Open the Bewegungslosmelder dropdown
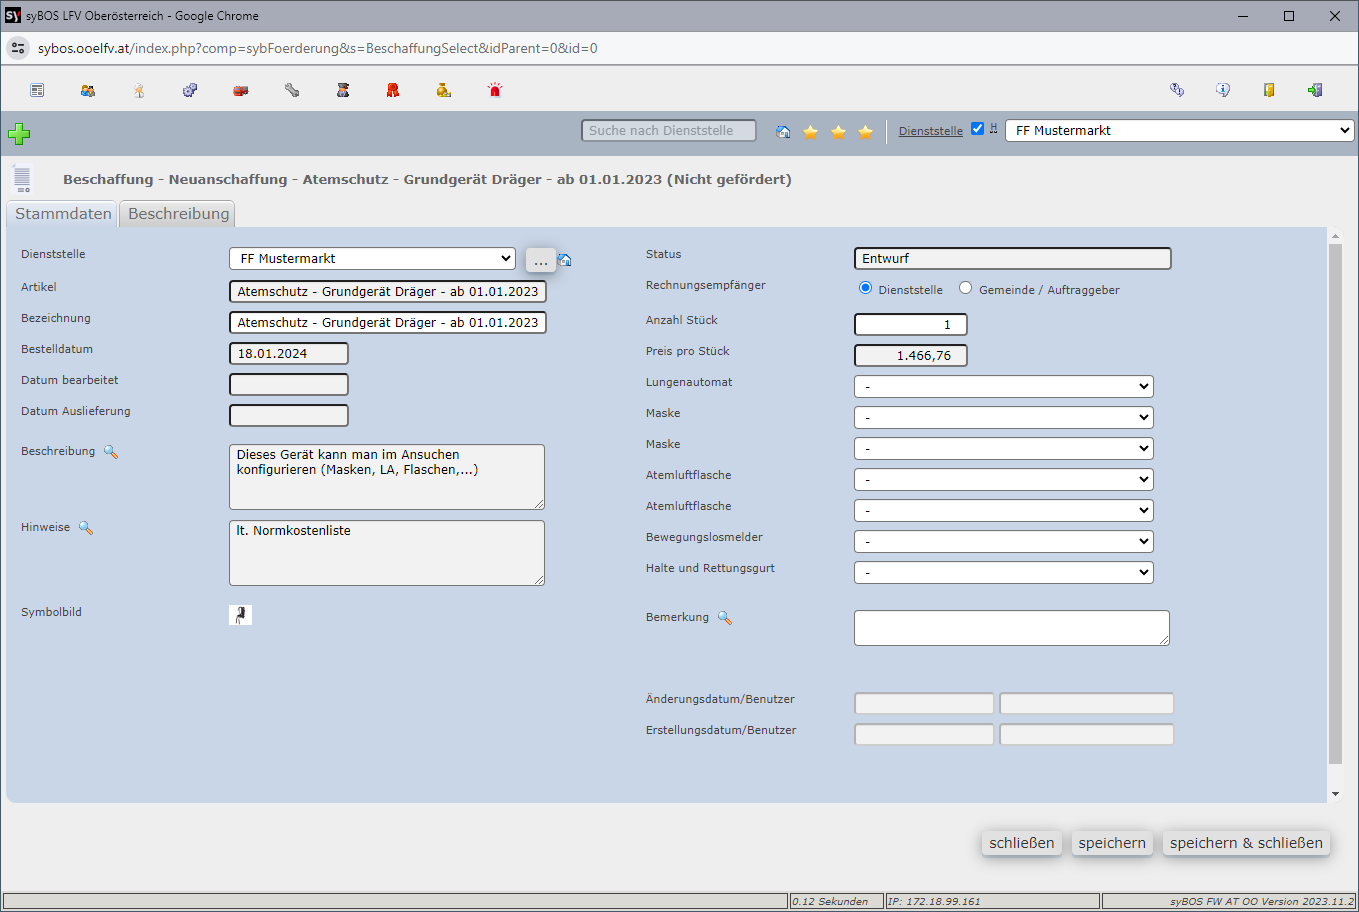This screenshot has width=1359, height=912. point(1003,542)
